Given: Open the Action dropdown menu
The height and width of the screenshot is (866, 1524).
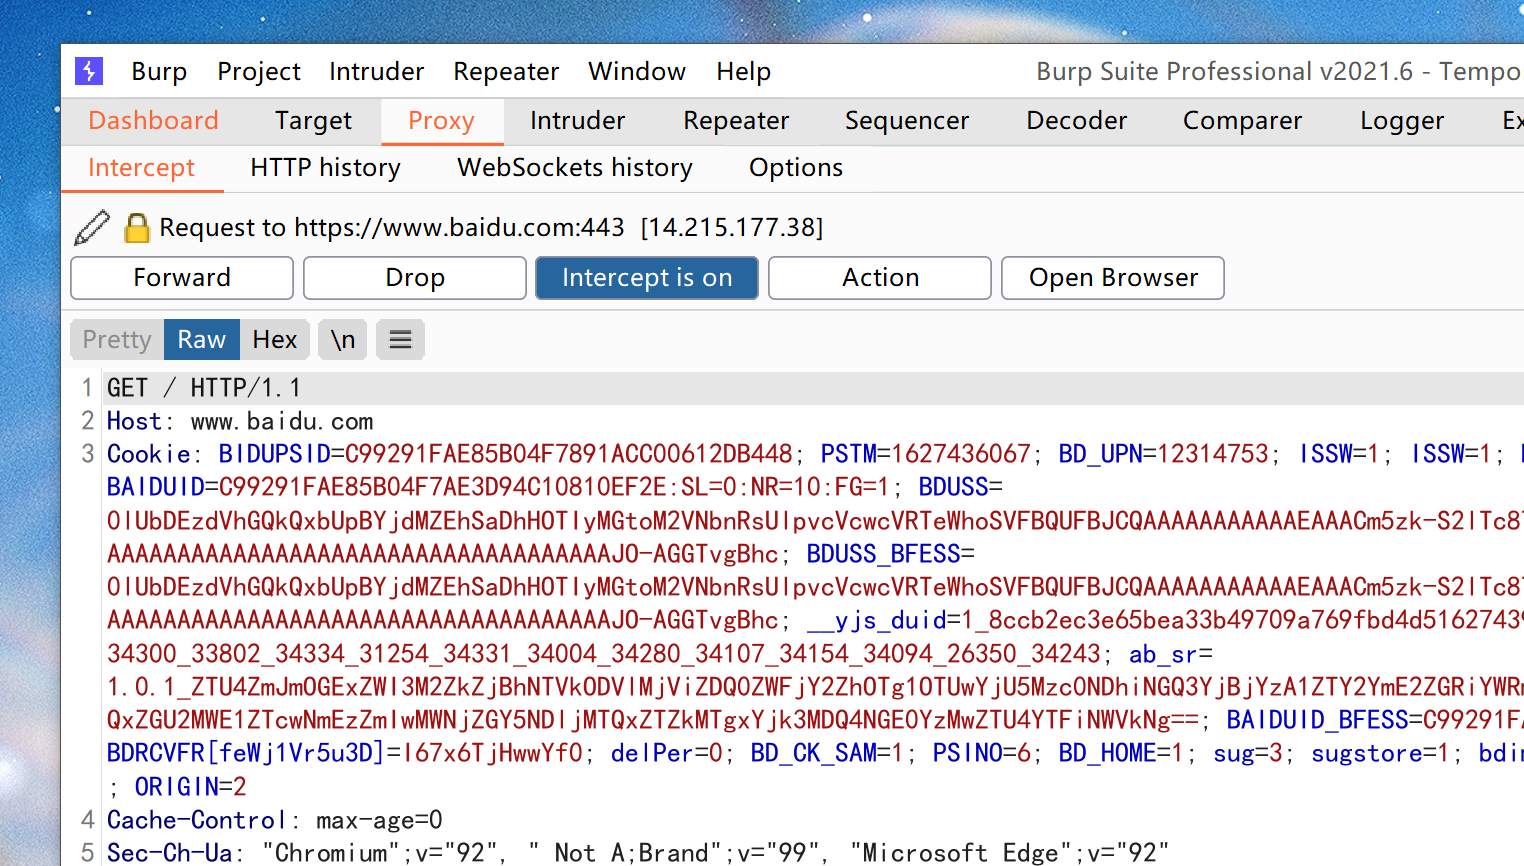Looking at the screenshot, I should pos(880,278).
